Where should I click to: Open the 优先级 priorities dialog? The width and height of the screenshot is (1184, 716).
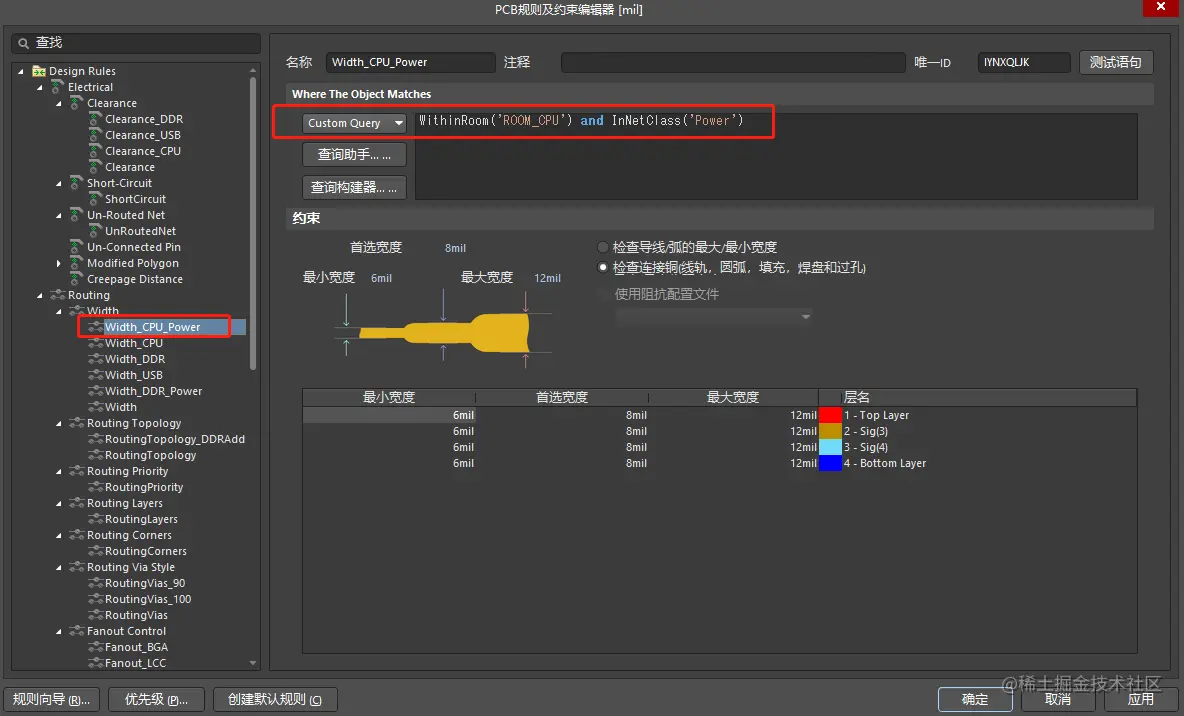(x=156, y=699)
